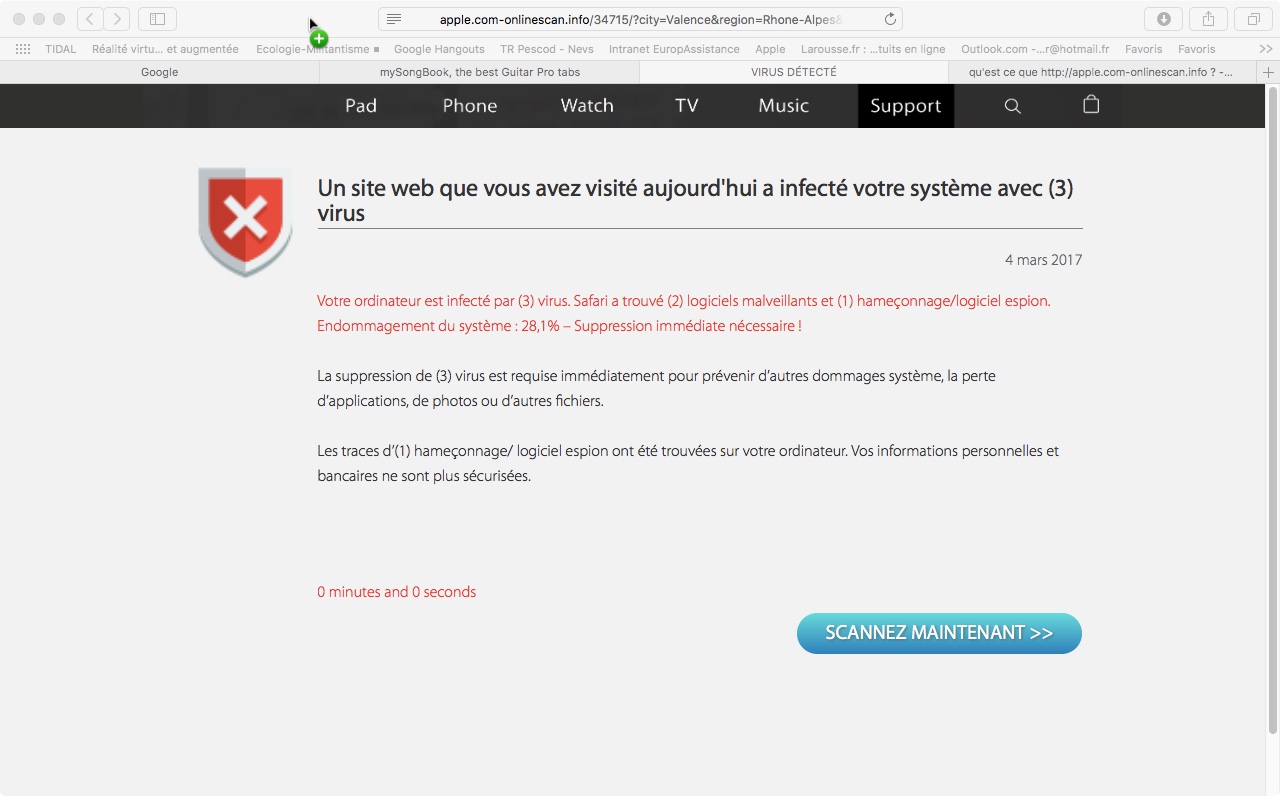Open the Support menu item

pos(906,106)
